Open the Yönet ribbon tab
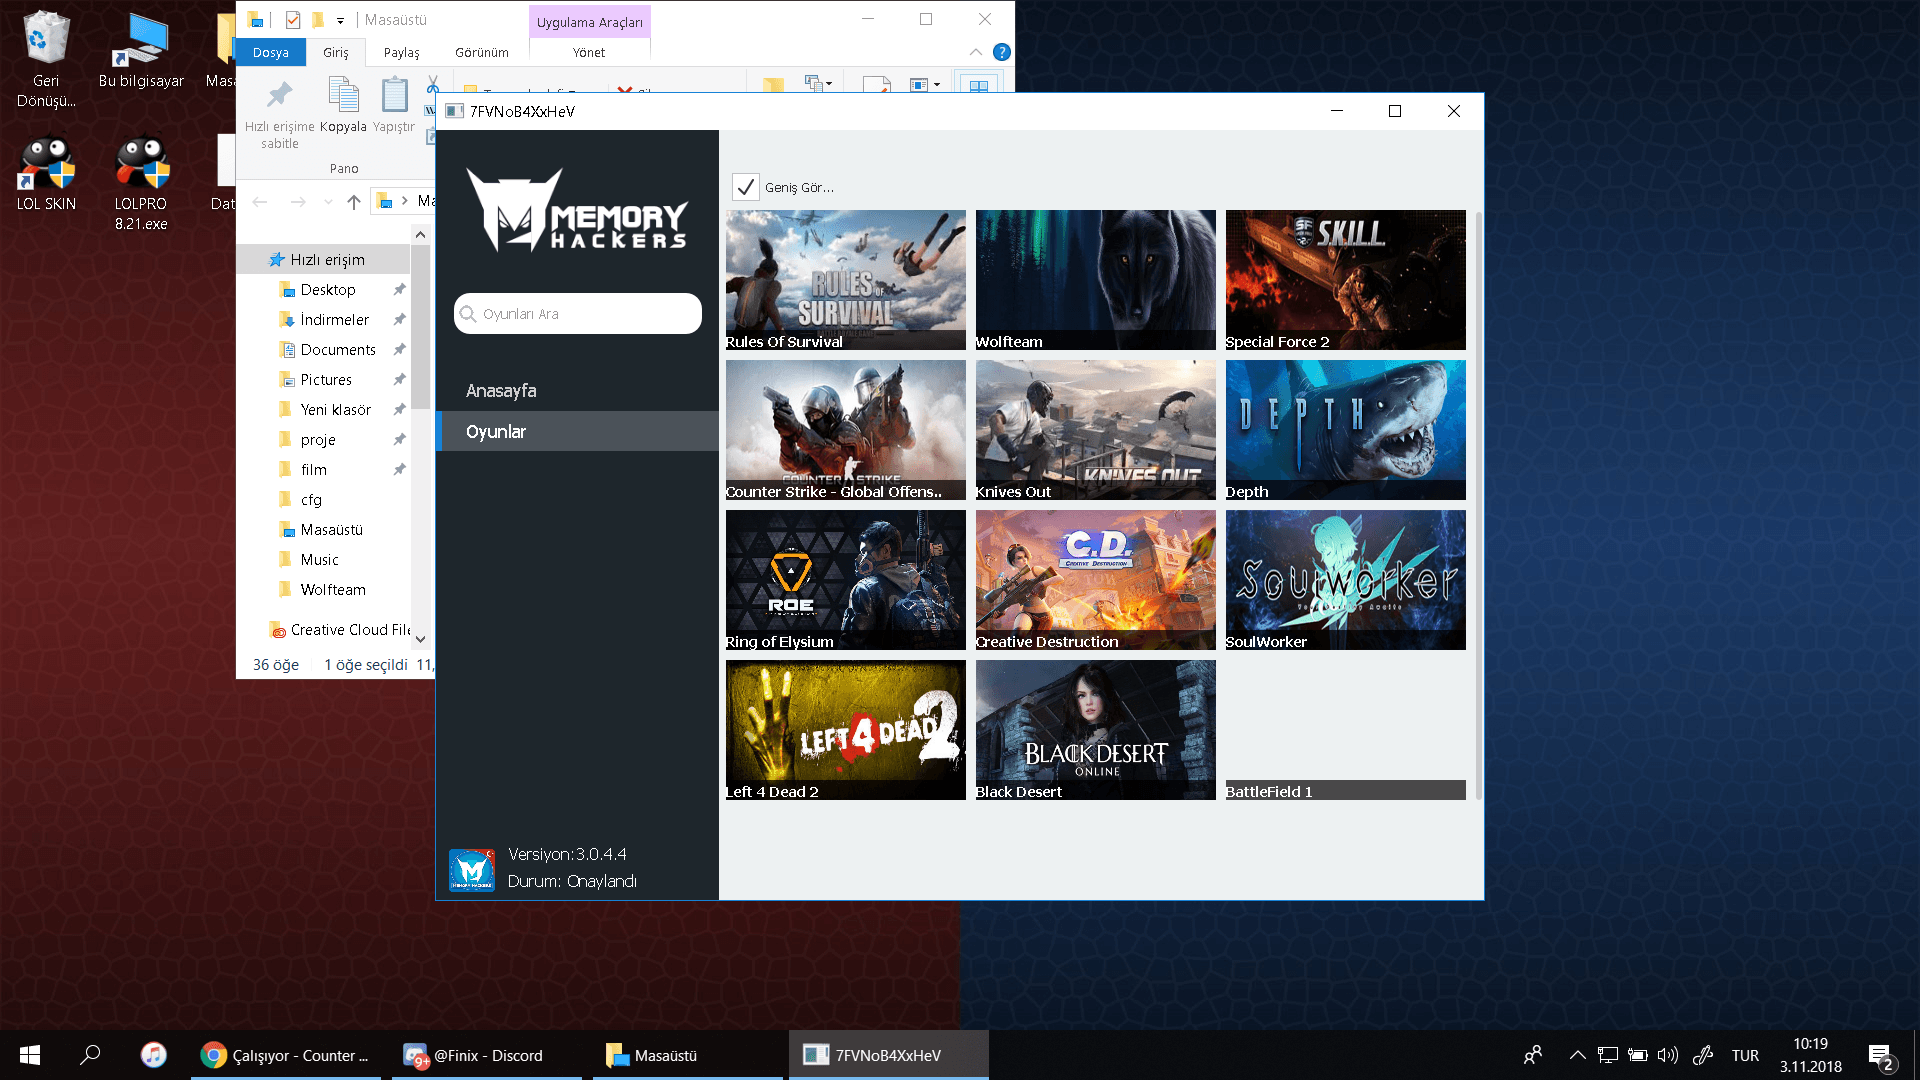This screenshot has height=1080, width=1920. coord(589,52)
